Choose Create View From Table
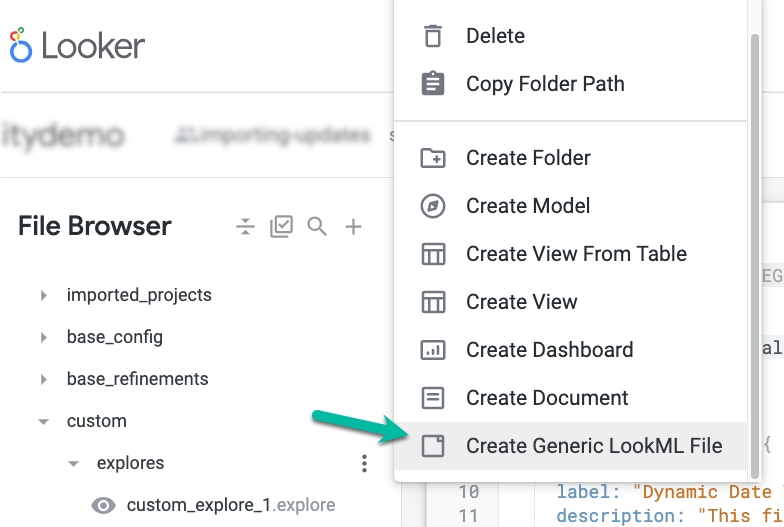Screen dimensions: 784x527 576,254
